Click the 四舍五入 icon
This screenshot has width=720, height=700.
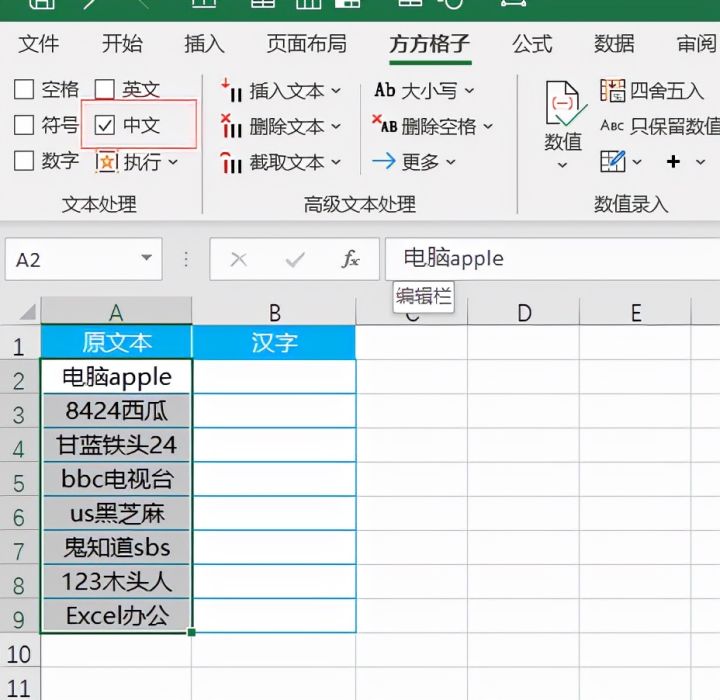pyautogui.click(x=613, y=90)
